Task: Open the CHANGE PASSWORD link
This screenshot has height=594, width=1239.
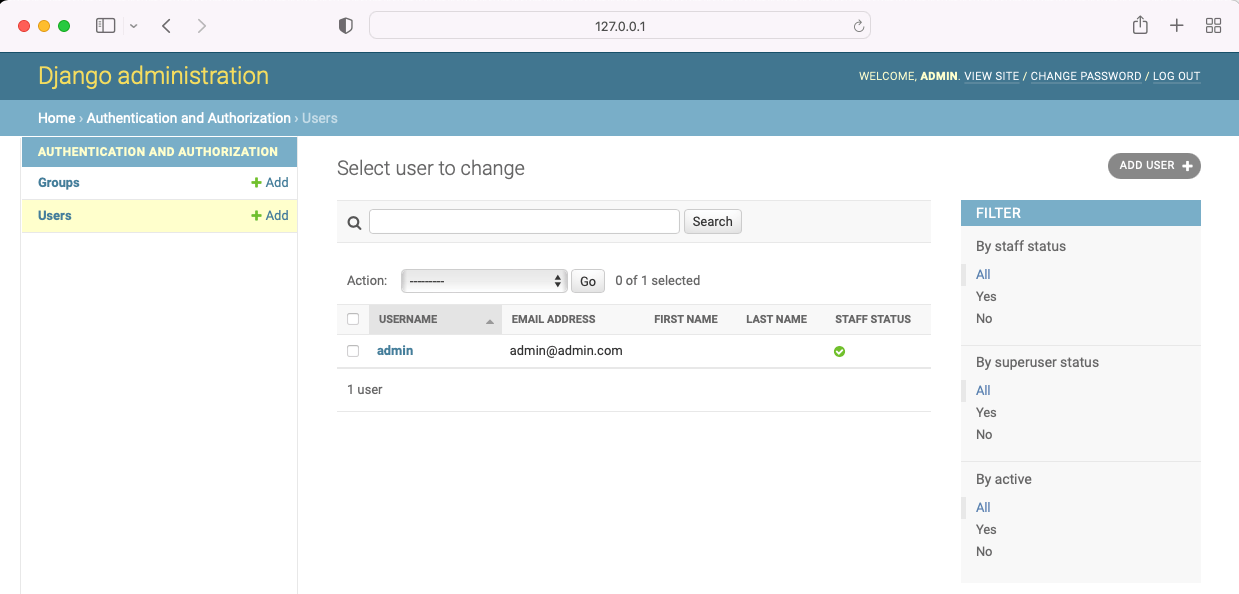Action: pyautogui.click(x=1086, y=76)
